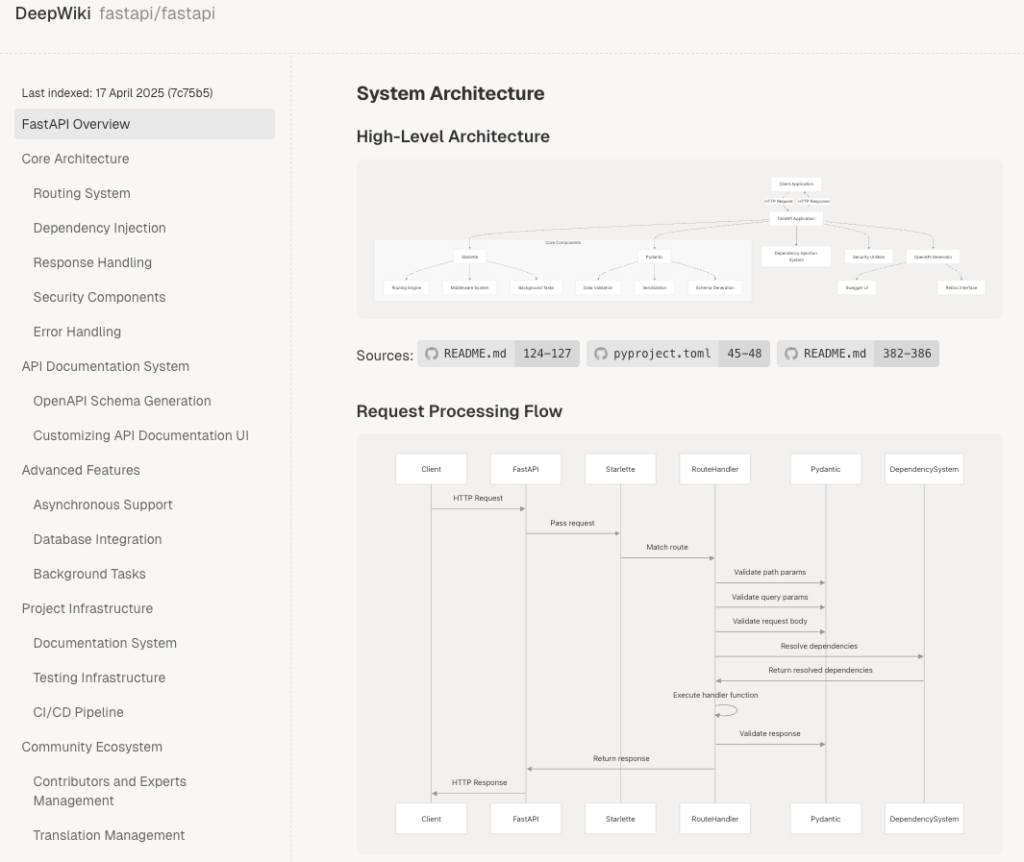Navigate to Dependency Injection page
Screen dimensions: 1024x862
click(x=99, y=228)
